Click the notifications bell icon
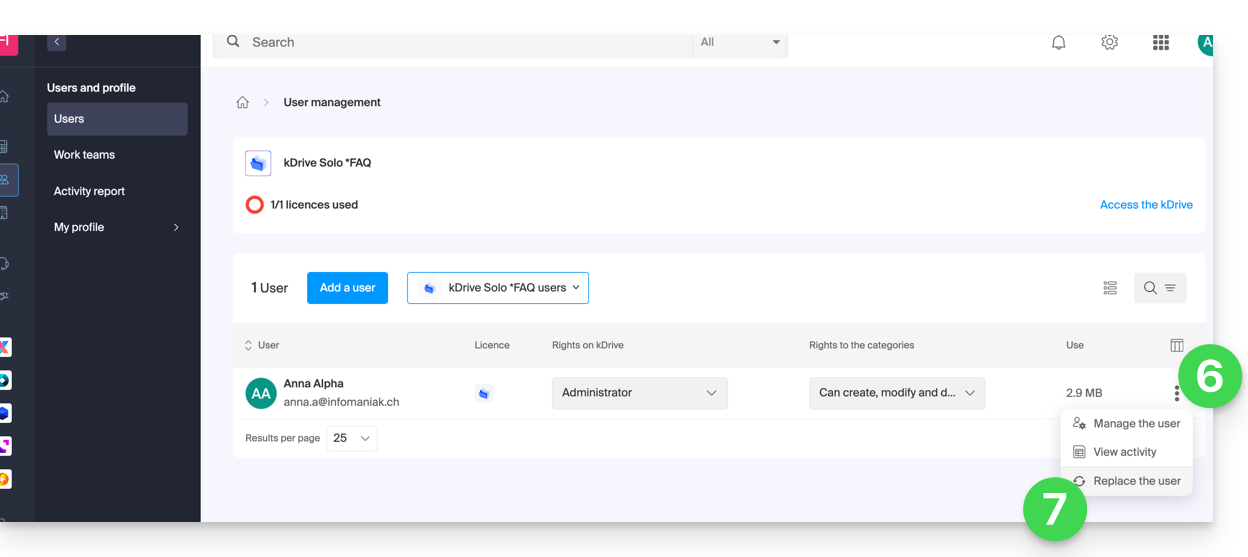The image size is (1248, 557). pos(1058,43)
